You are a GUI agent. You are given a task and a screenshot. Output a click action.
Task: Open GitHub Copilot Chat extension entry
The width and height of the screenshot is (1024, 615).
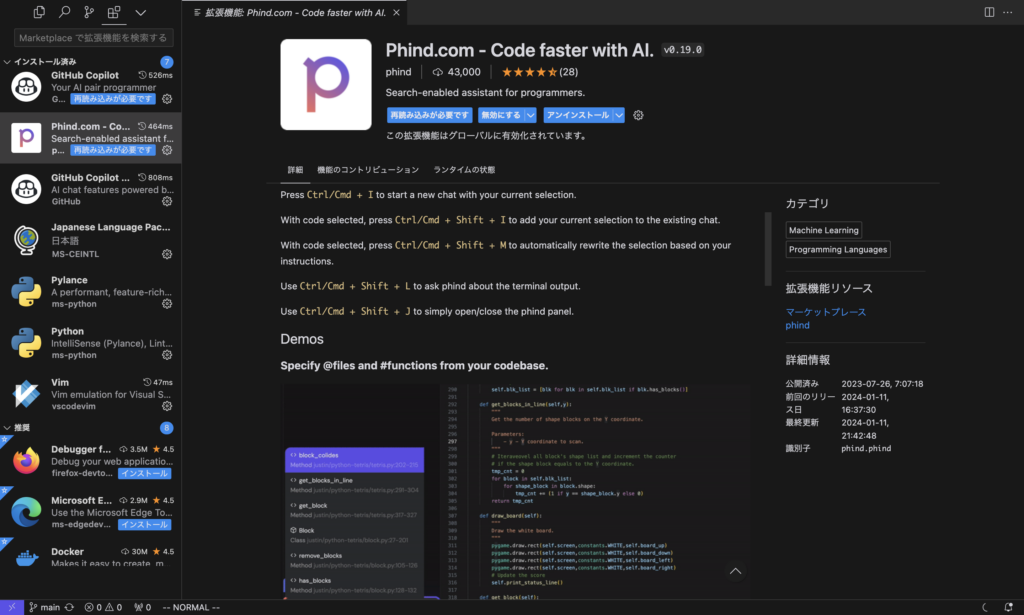click(x=91, y=189)
